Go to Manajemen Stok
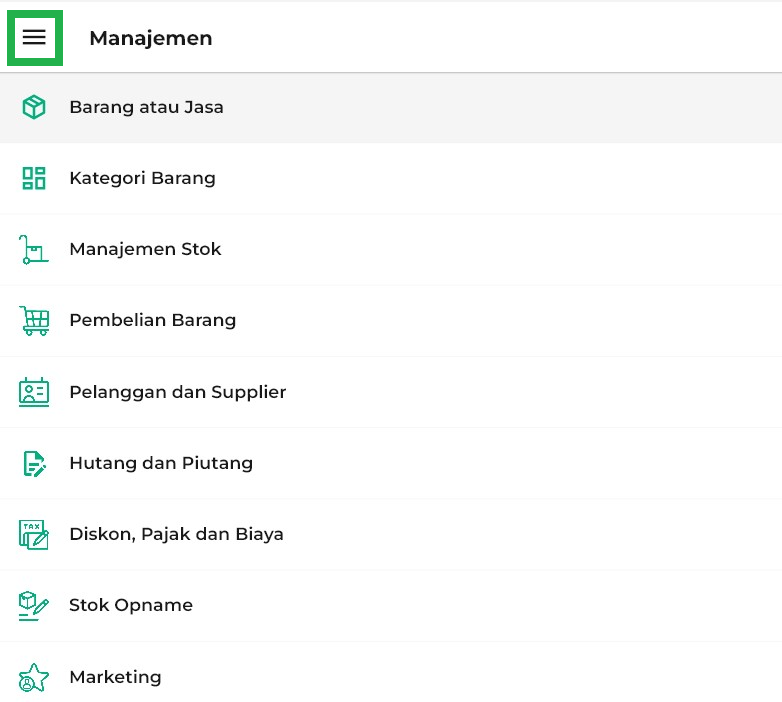782x702 pixels. pos(145,250)
